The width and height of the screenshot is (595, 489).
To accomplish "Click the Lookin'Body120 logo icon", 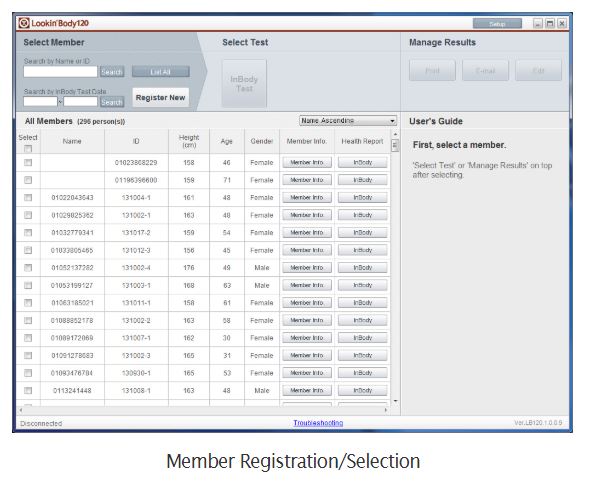I will coord(24,23).
